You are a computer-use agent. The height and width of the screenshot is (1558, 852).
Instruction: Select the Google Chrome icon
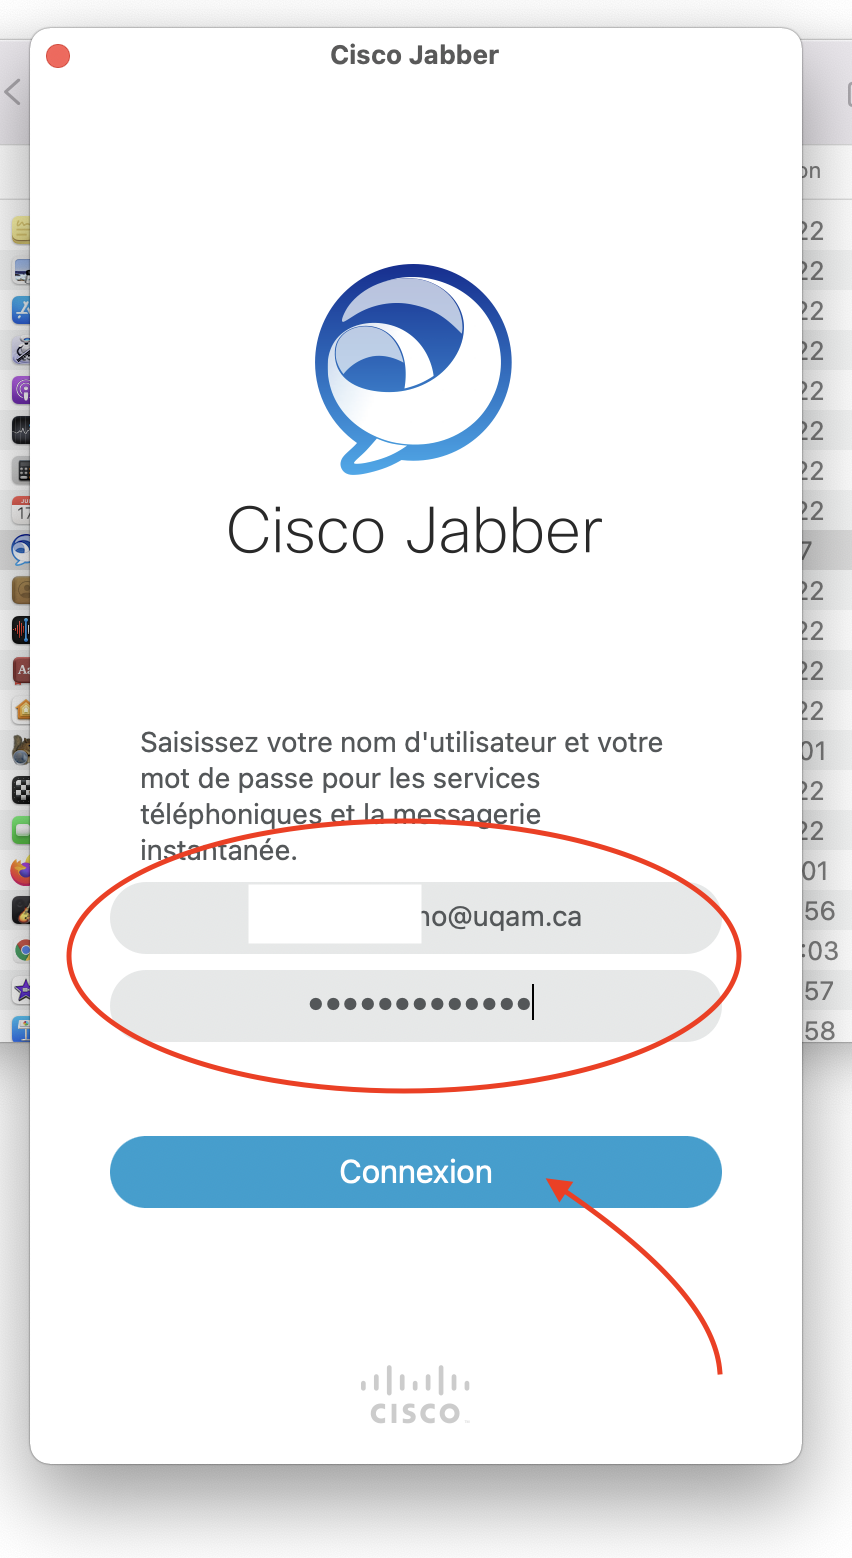pos(21,950)
